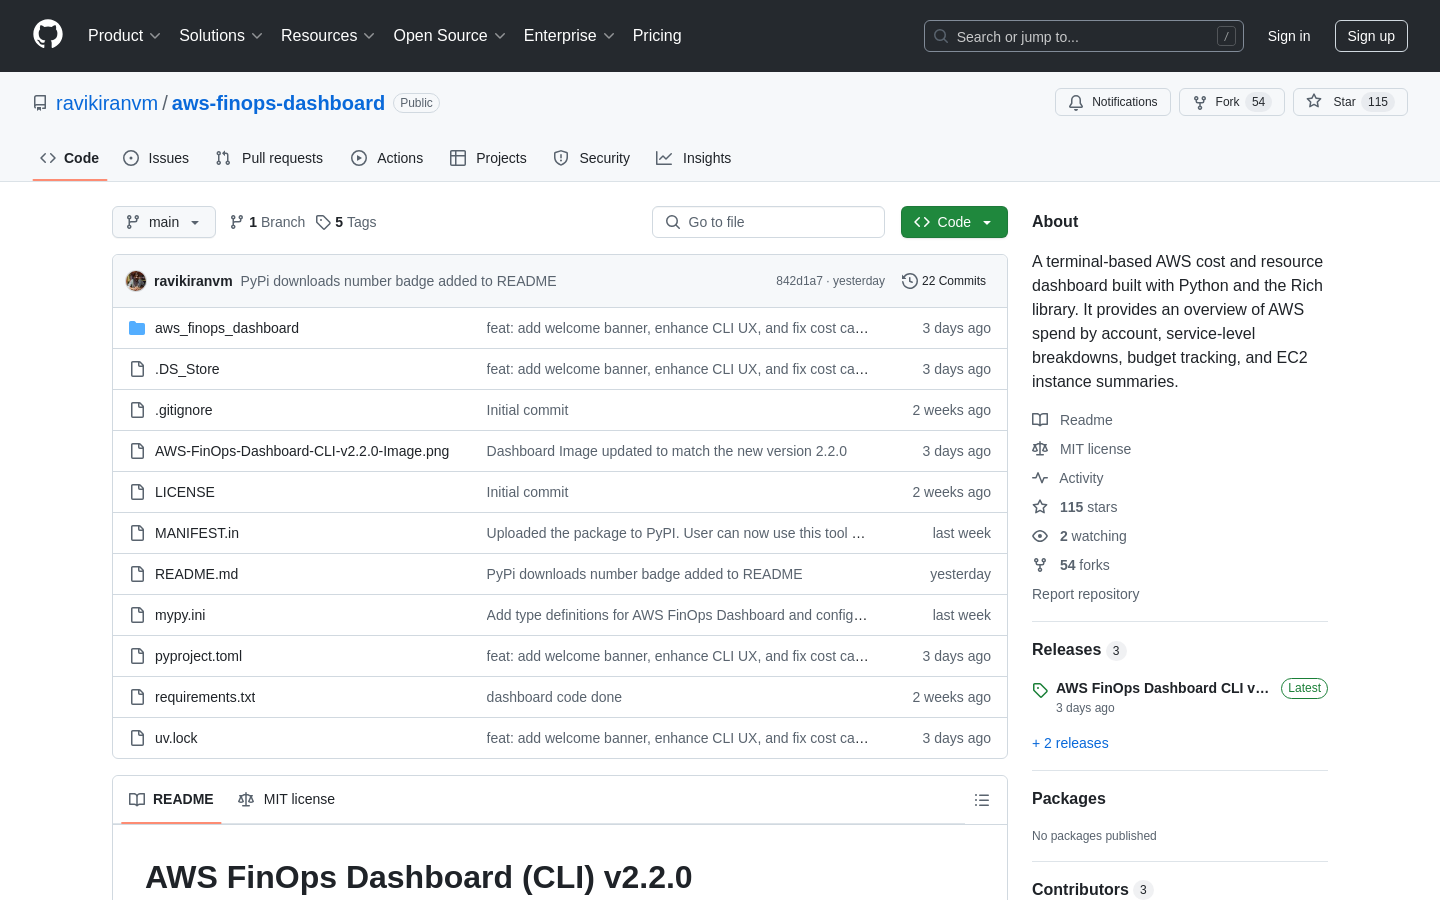Open commit hash 842d1a7

(799, 281)
